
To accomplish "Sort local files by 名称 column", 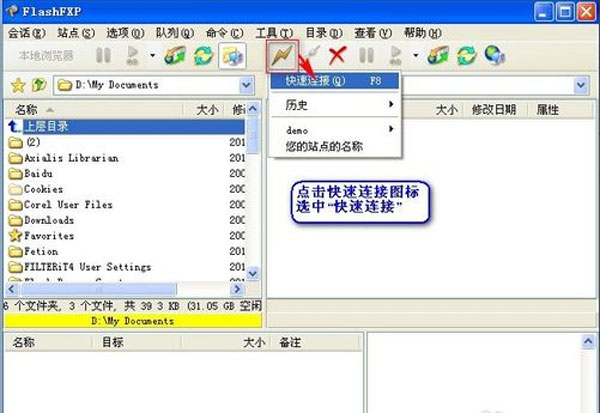I will coord(95,110).
